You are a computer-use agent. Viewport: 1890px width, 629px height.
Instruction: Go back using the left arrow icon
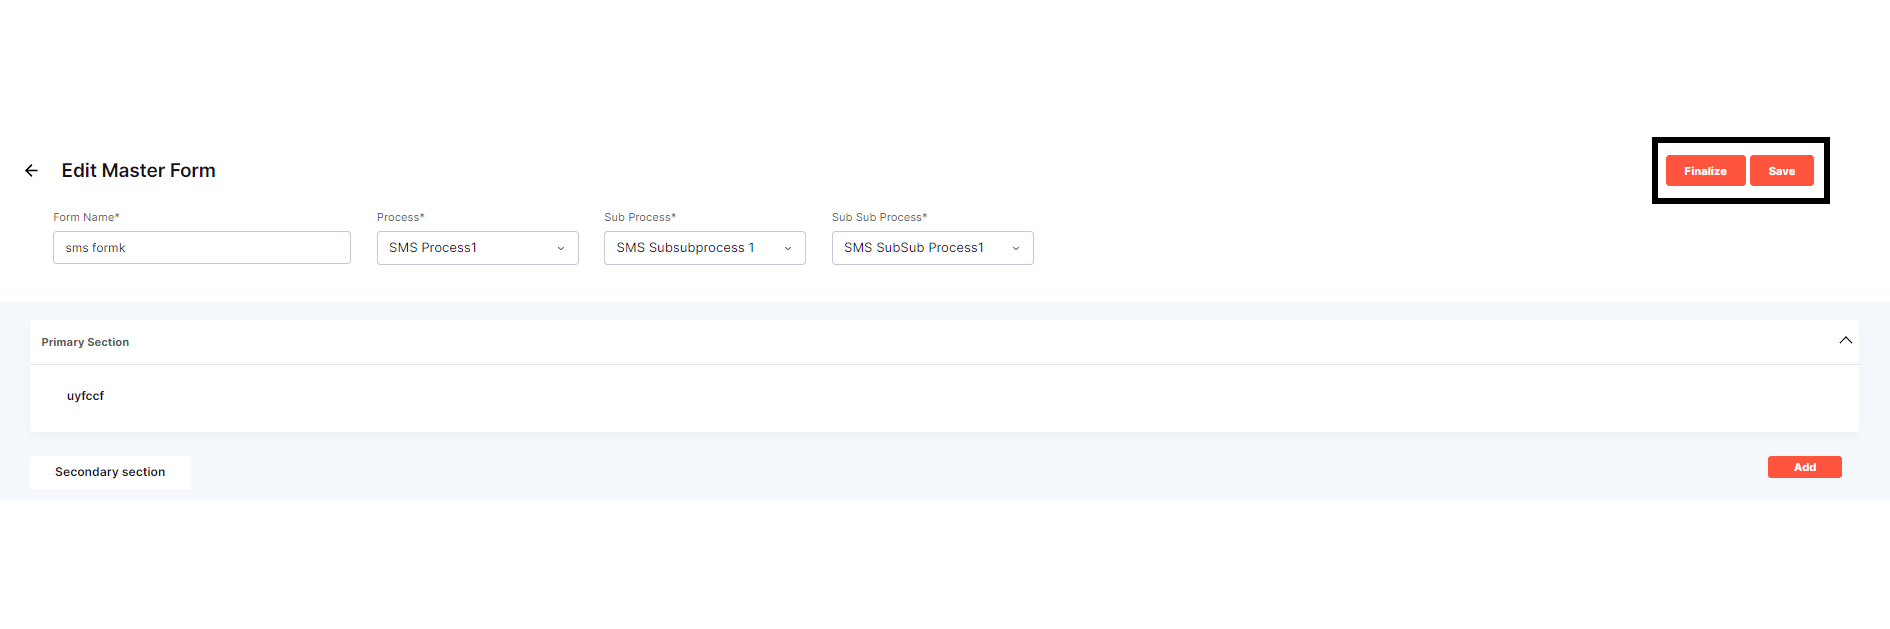32,171
